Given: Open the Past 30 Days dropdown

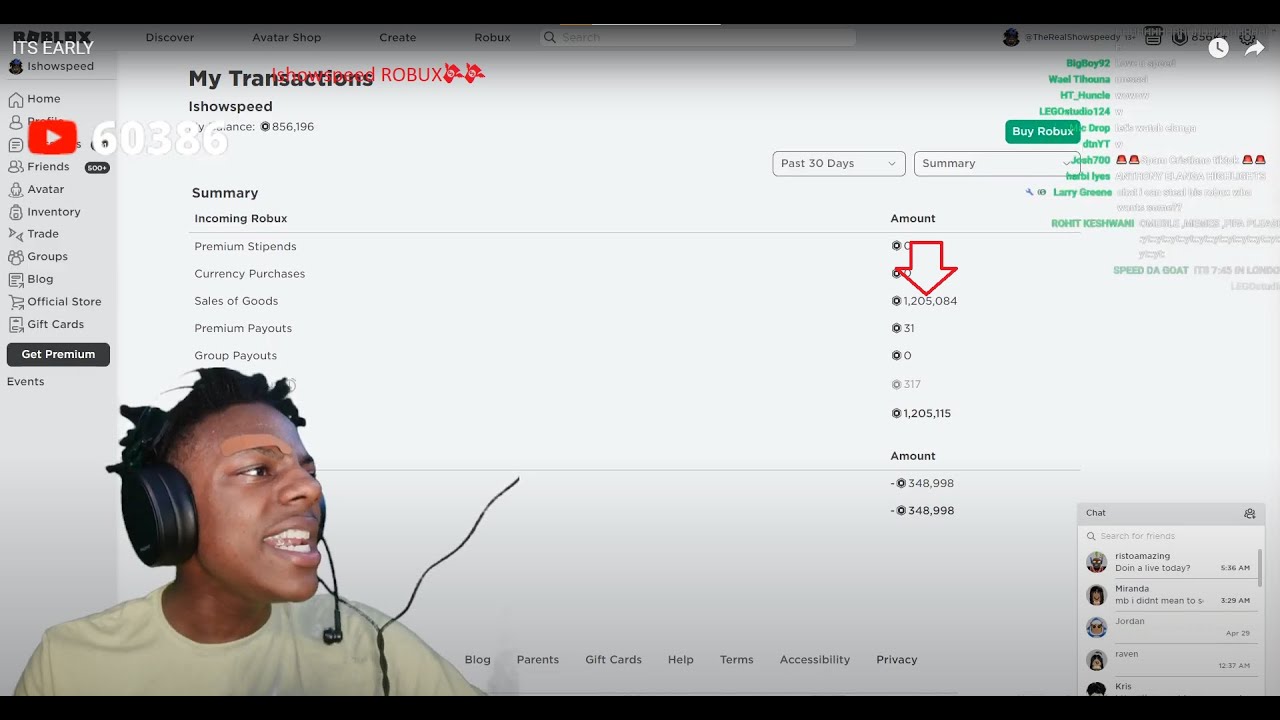Looking at the screenshot, I should pyautogui.click(x=839, y=163).
